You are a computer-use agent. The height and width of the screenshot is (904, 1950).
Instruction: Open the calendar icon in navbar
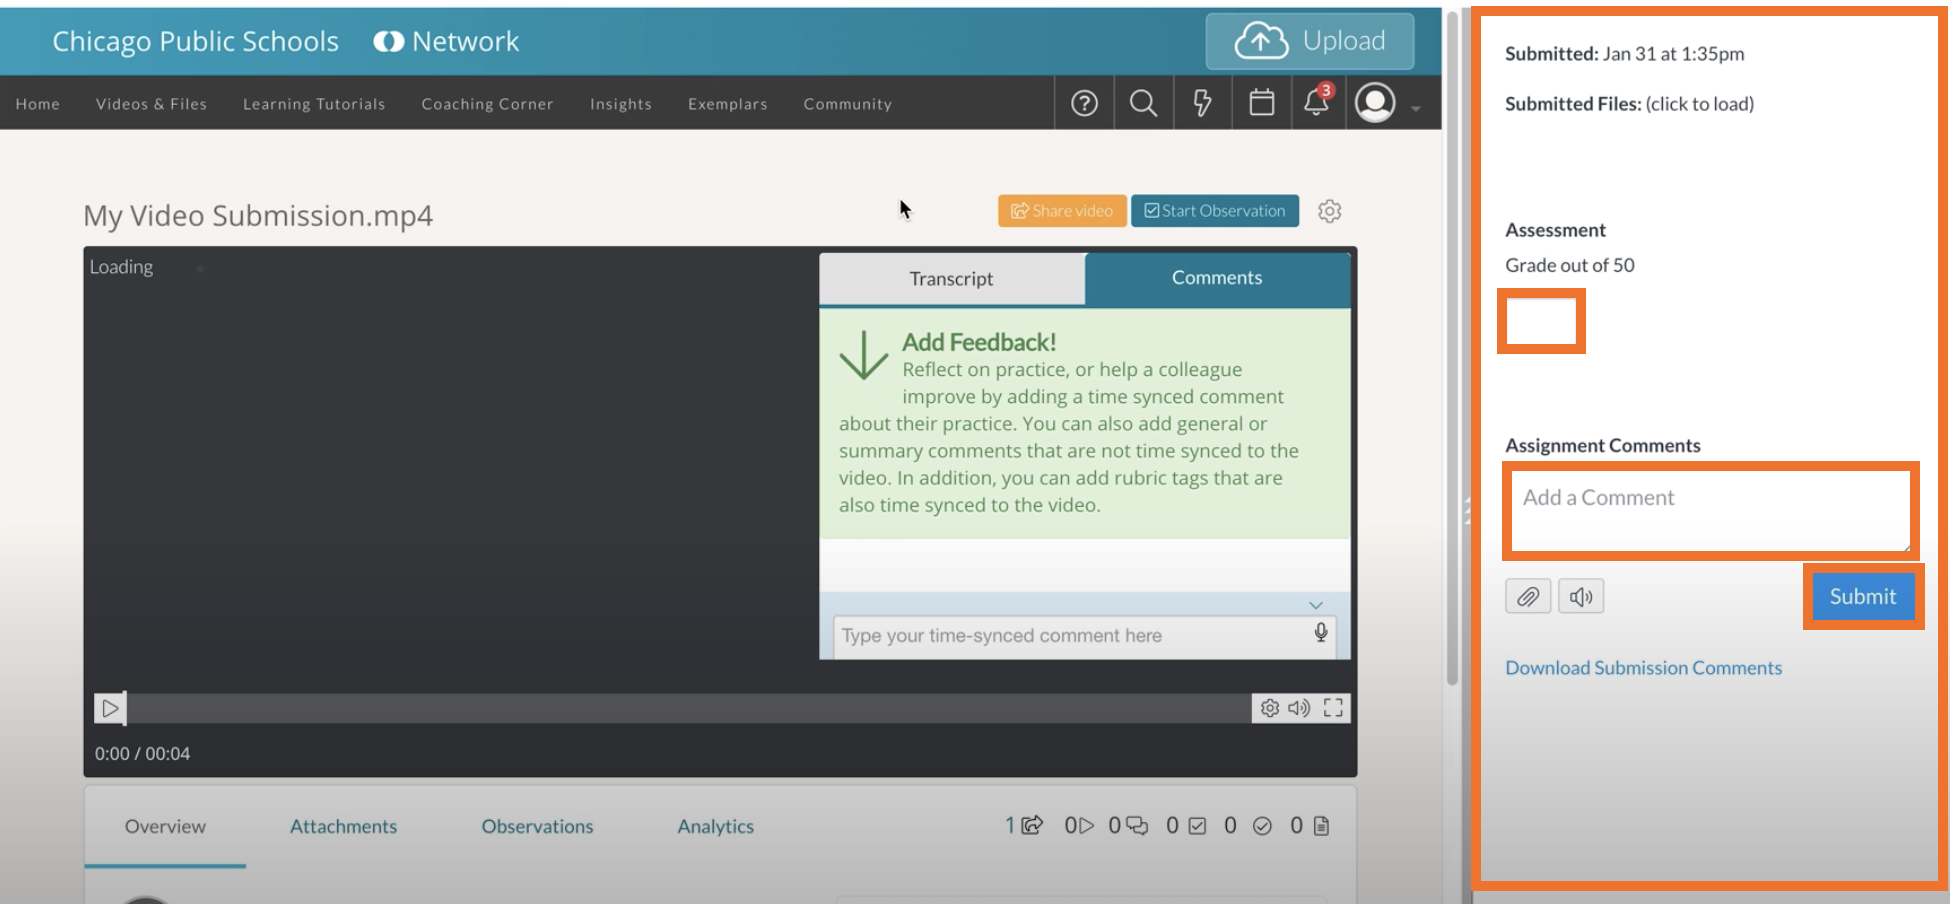click(1262, 103)
